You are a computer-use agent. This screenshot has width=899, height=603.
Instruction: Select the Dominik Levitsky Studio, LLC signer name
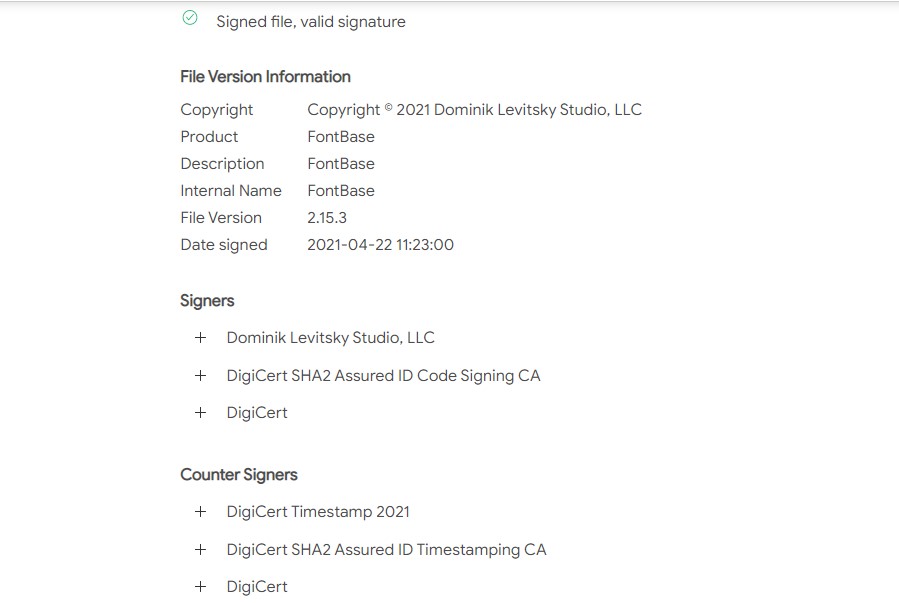point(330,338)
